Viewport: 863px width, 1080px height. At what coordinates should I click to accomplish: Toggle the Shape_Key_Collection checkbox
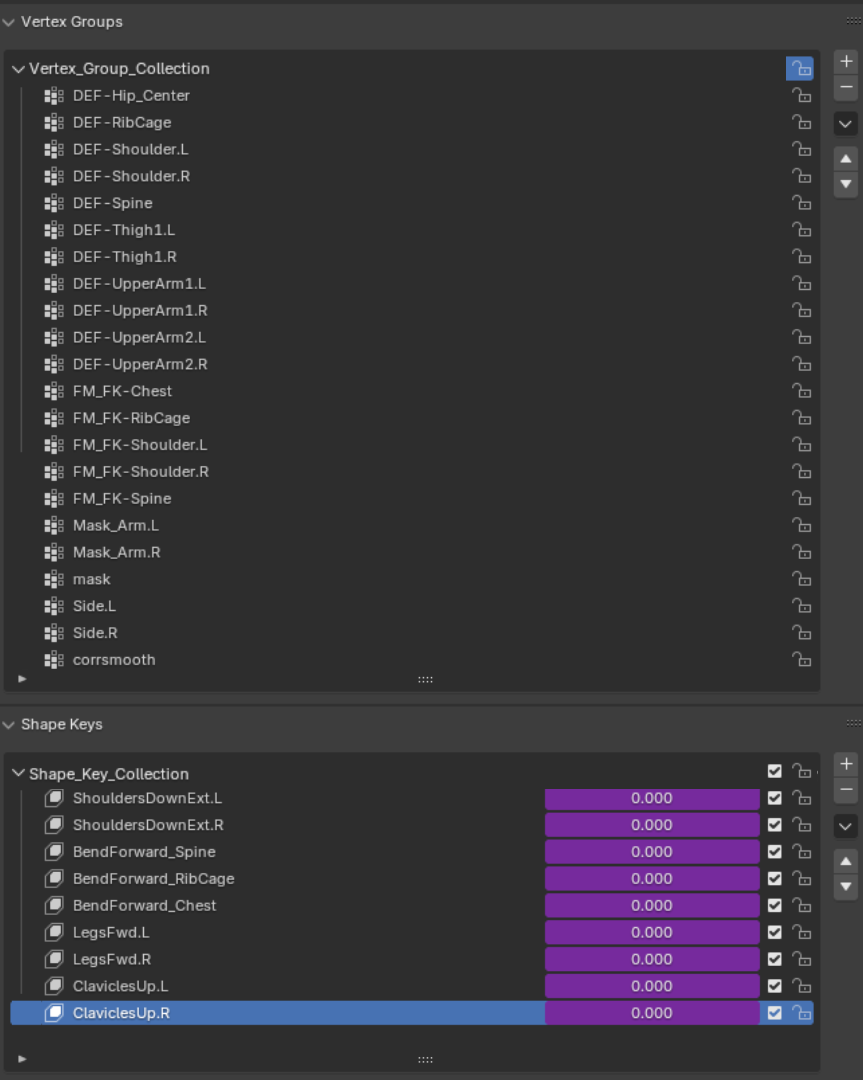pos(775,771)
